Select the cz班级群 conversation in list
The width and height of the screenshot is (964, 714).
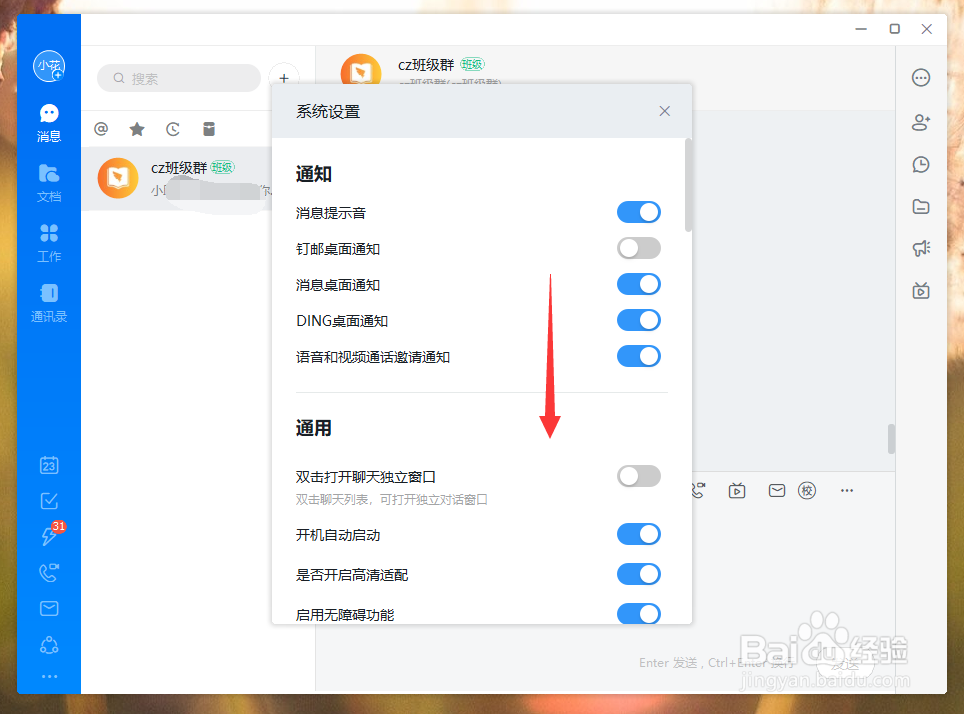coord(176,179)
